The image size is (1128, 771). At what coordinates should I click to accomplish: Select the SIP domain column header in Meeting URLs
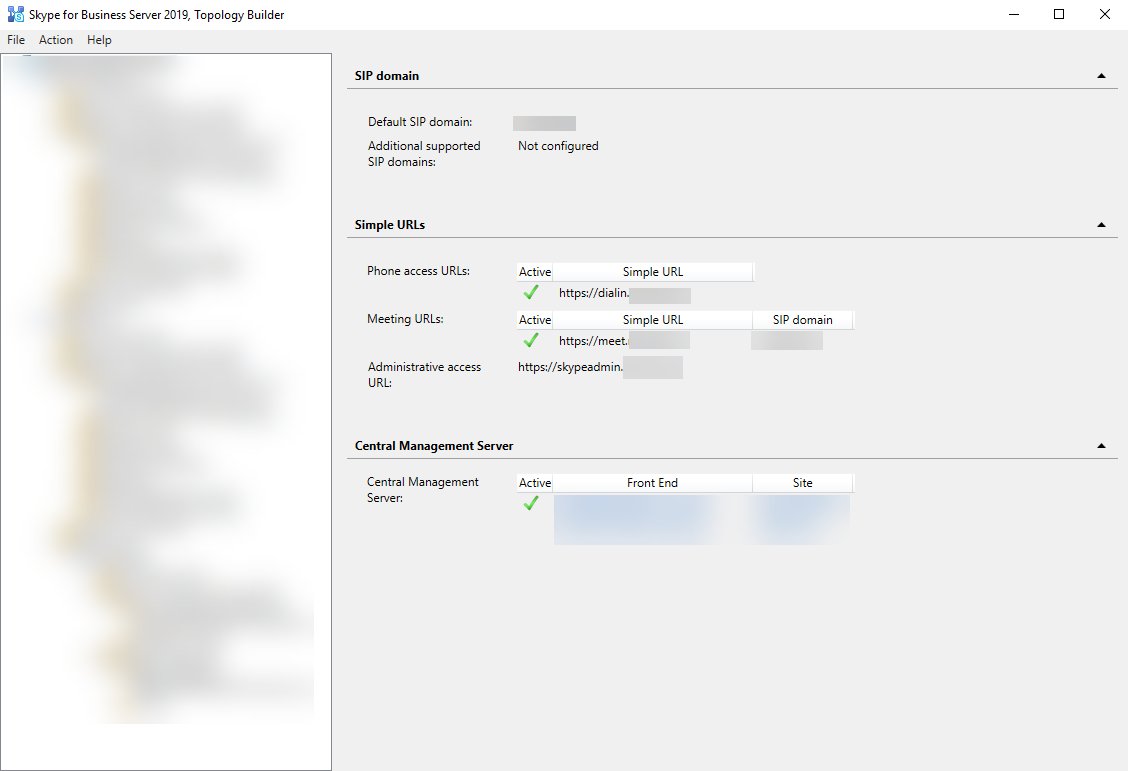coord(803,319)
